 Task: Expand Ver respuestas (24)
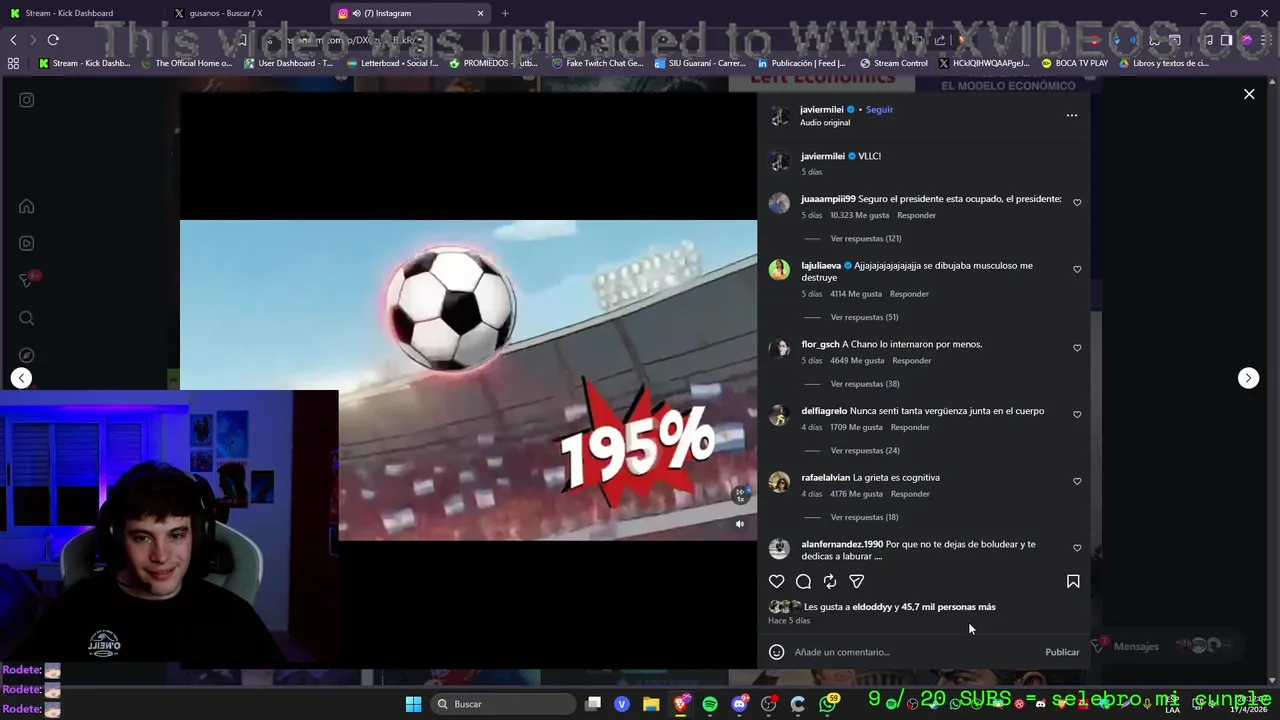(x=865, y=451)
